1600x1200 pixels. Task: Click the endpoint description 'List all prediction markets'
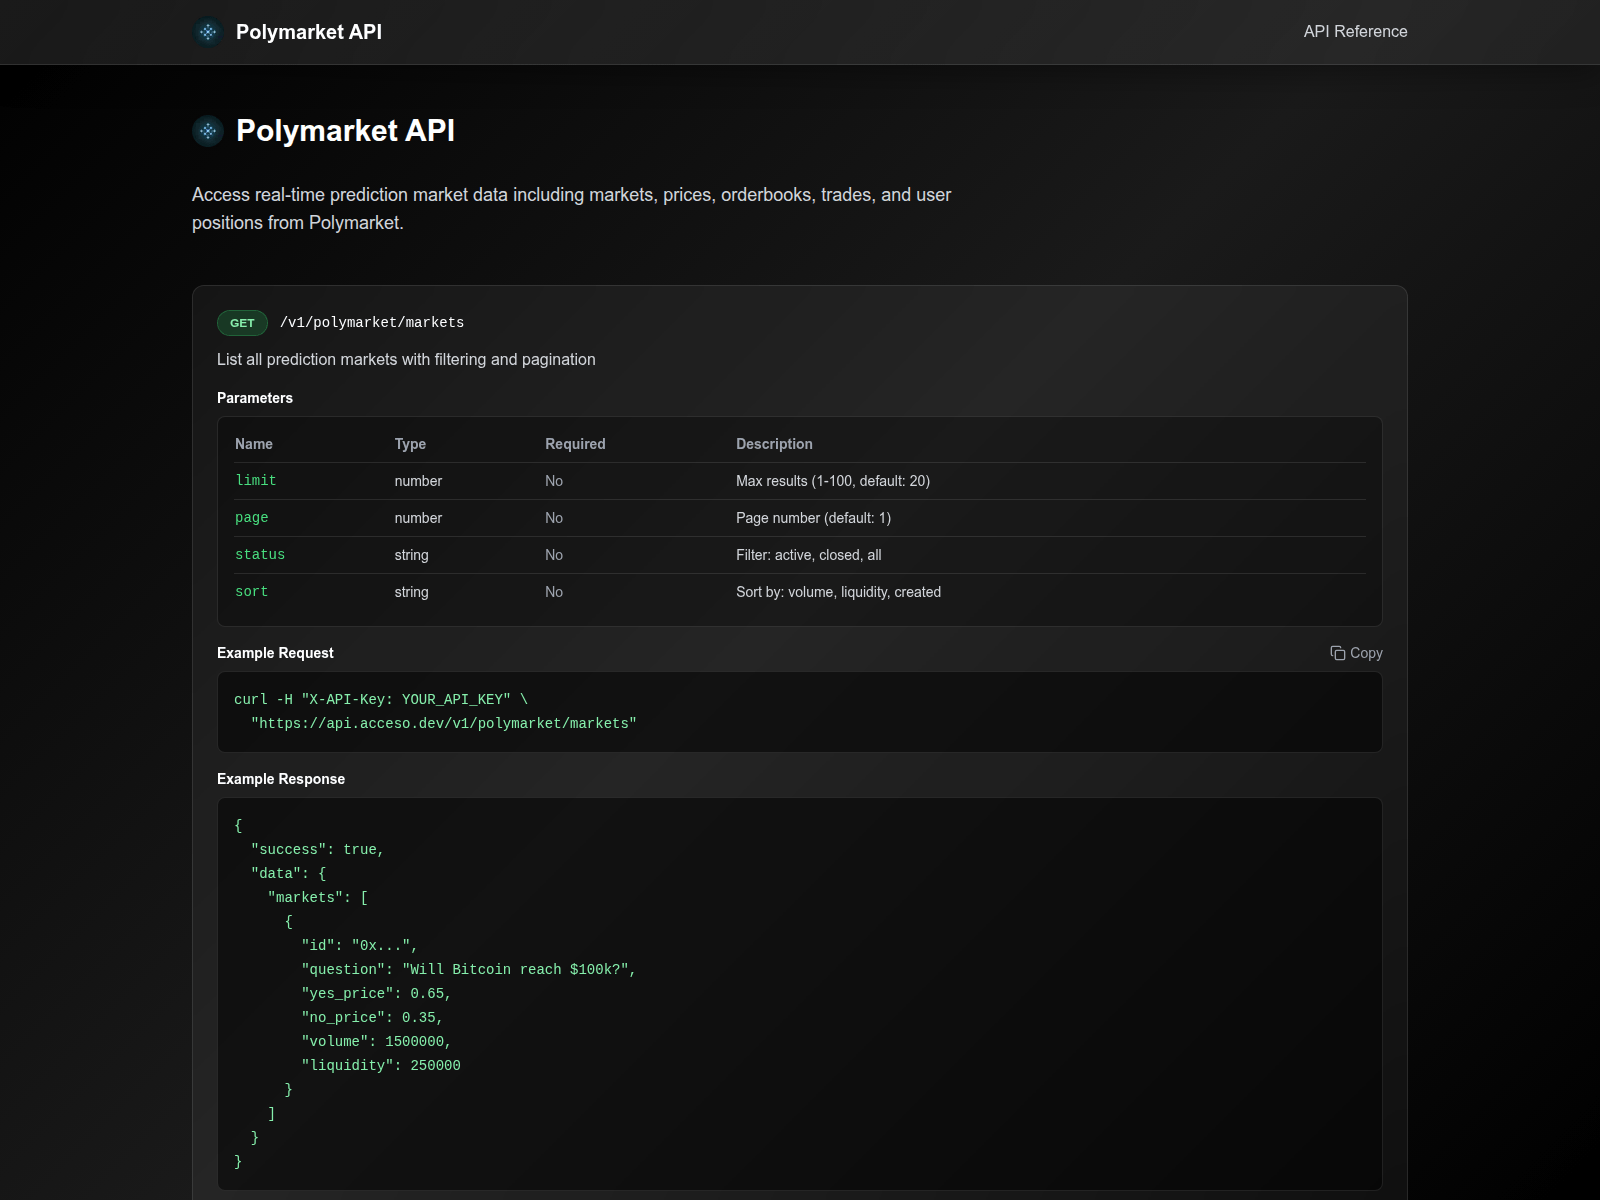pos(406,360)
